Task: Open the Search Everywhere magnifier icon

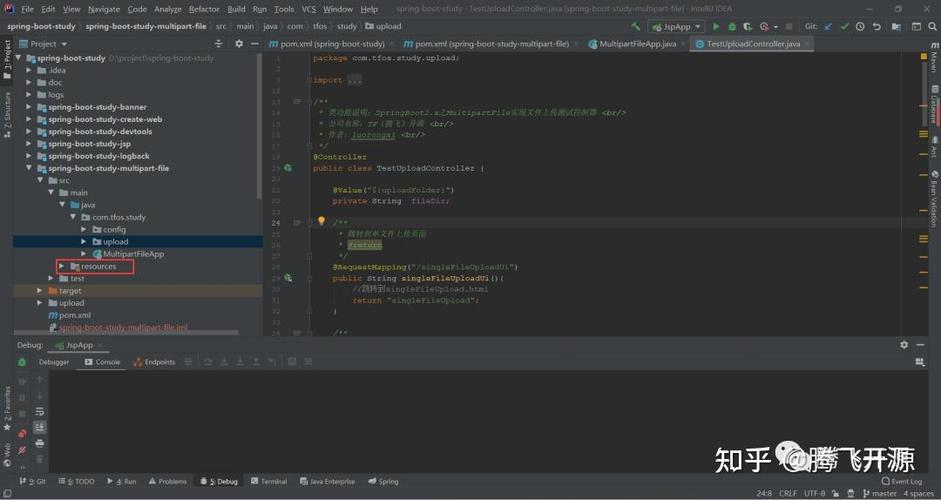Action: tap(933, 26)
